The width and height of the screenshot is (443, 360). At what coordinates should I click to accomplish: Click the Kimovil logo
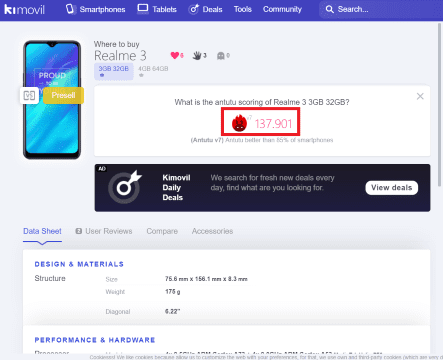(x=24, y=9)
